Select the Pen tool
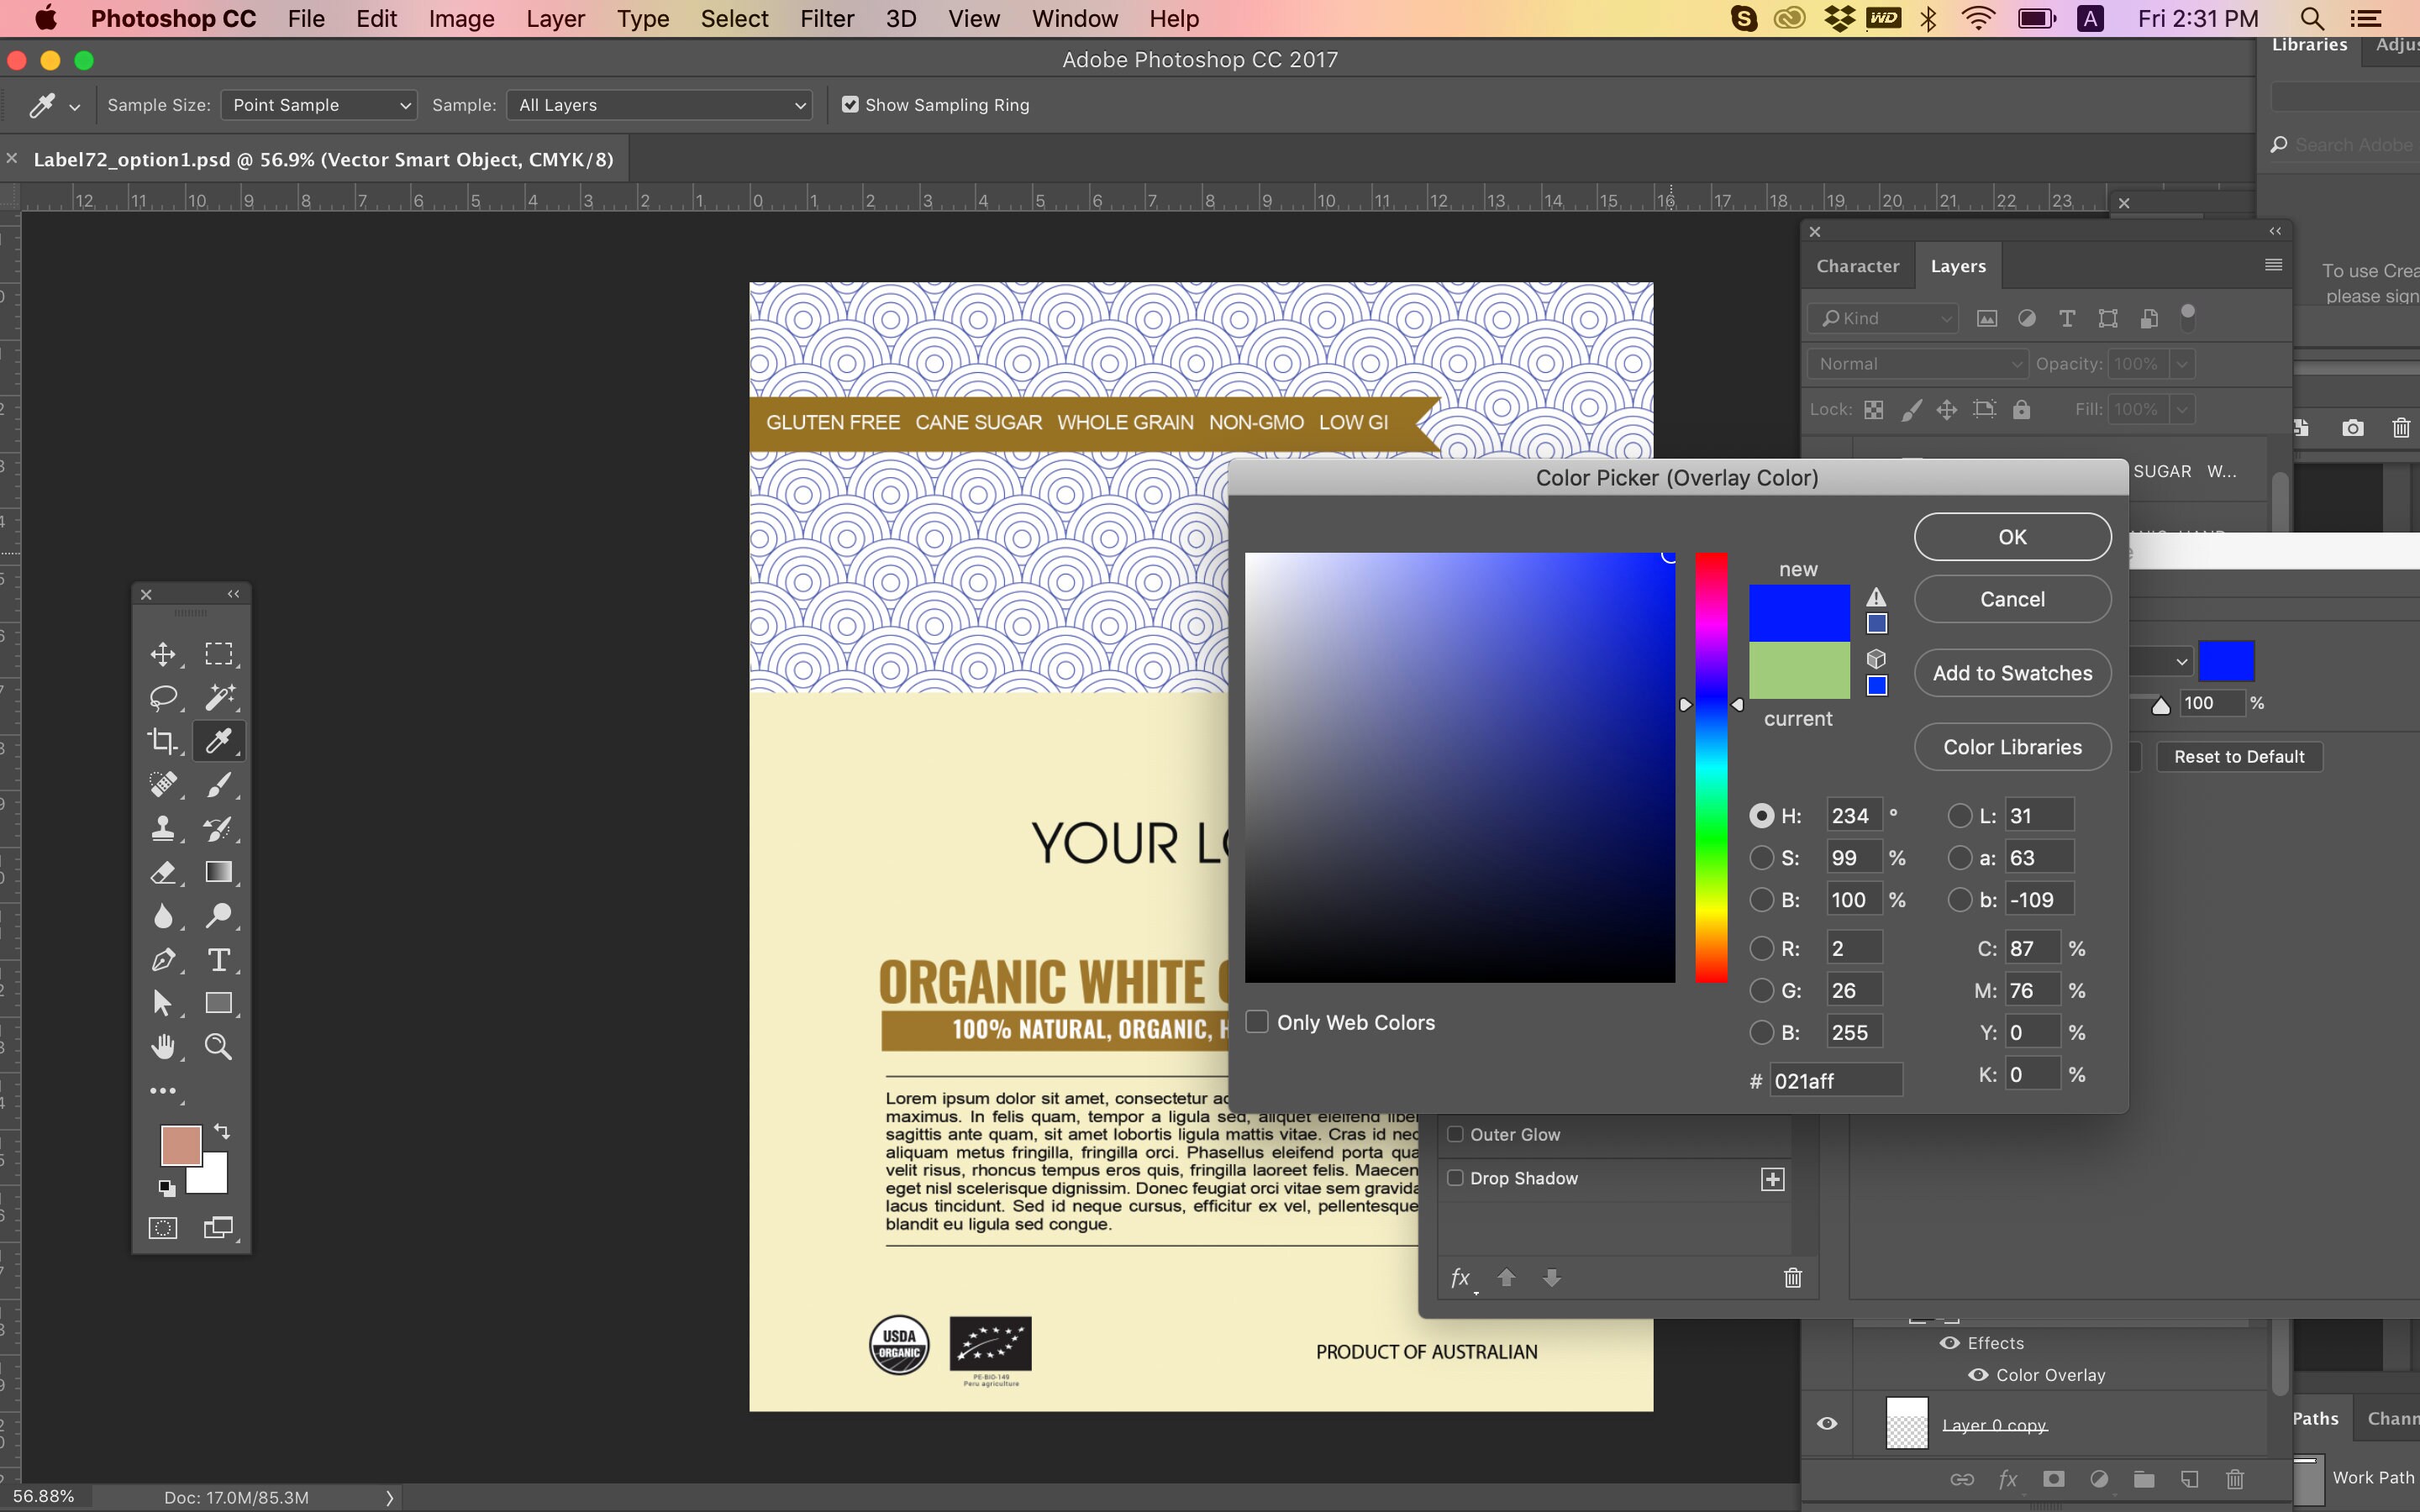 tap(163, 960)
